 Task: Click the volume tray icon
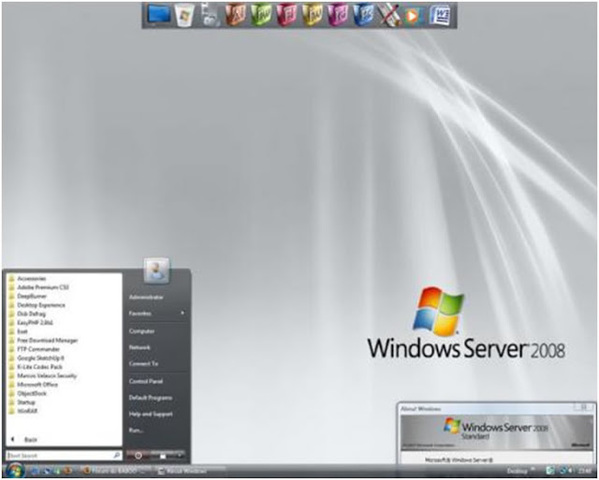click(x=571, y=471)
